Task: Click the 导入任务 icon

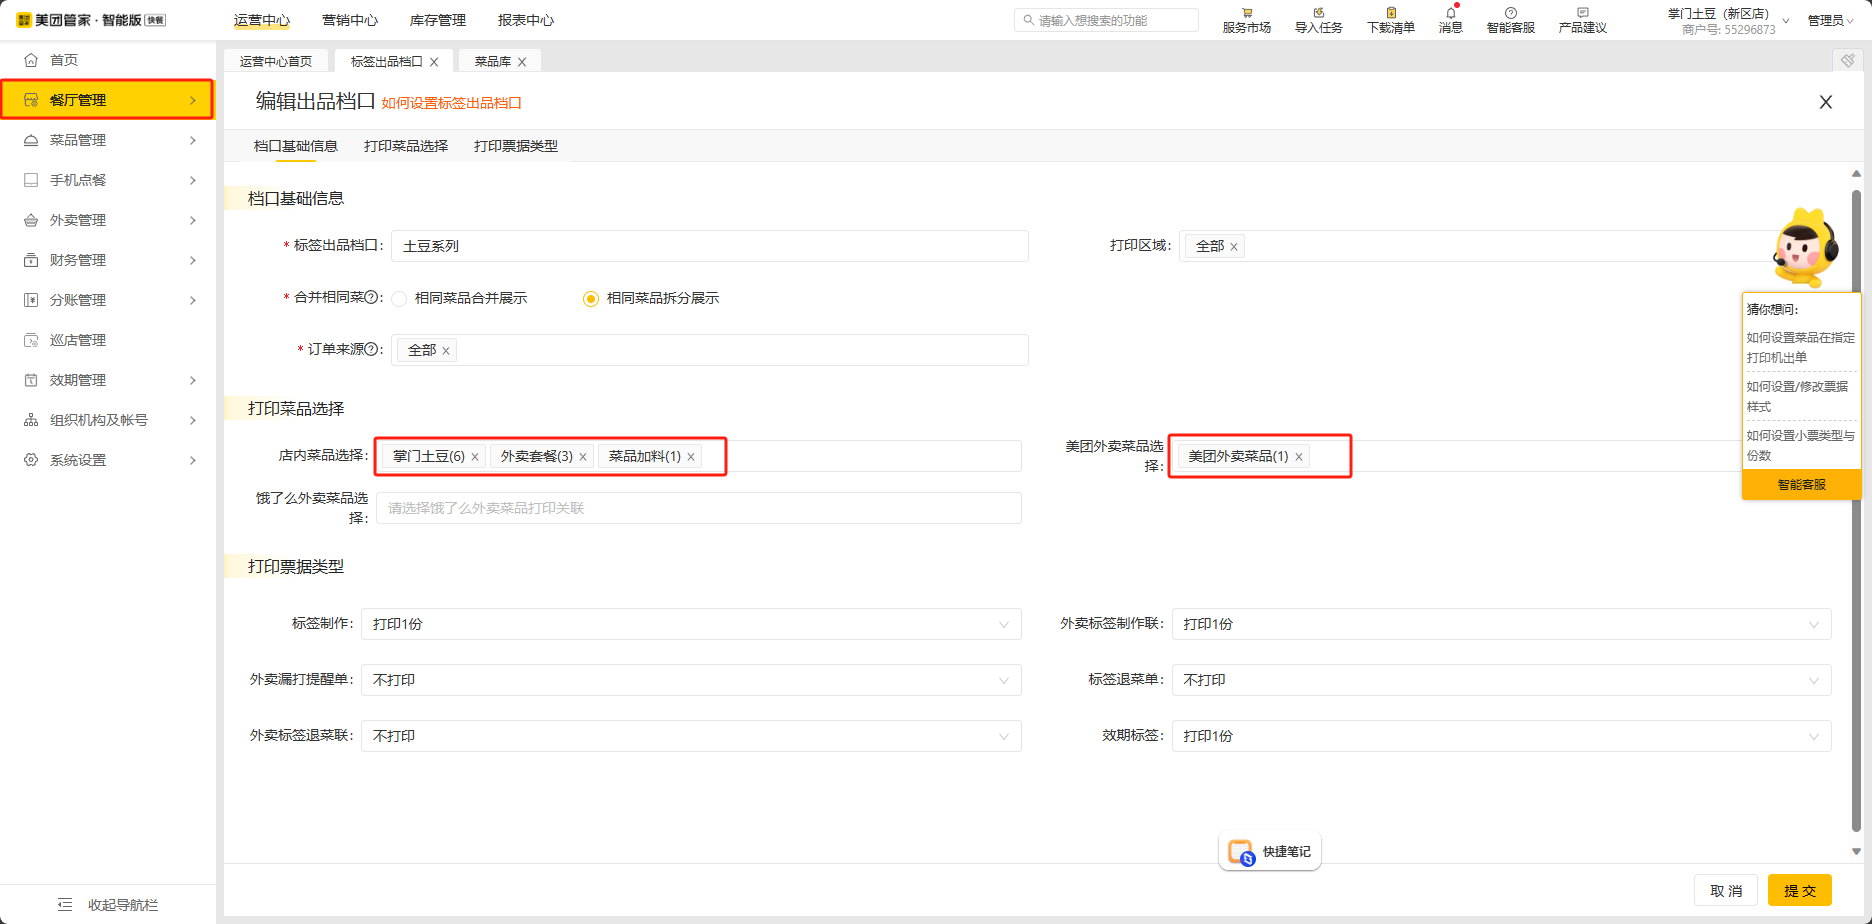Action: (x=1318, y=13)
